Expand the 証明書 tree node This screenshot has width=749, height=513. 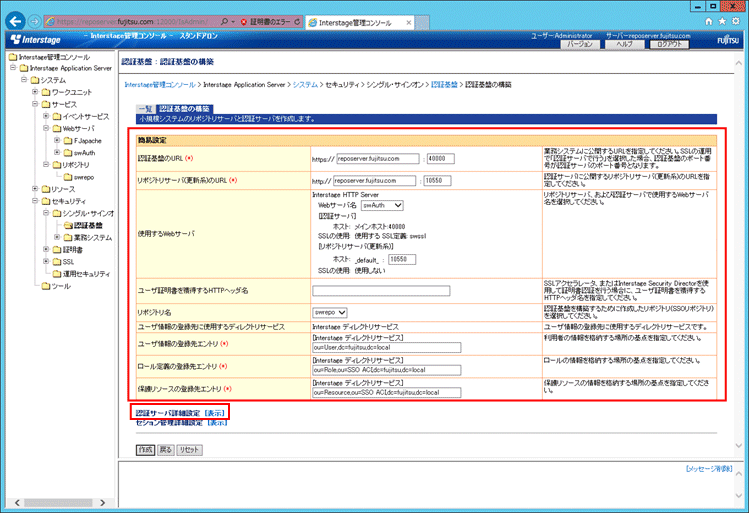click(x=46, y=249)
